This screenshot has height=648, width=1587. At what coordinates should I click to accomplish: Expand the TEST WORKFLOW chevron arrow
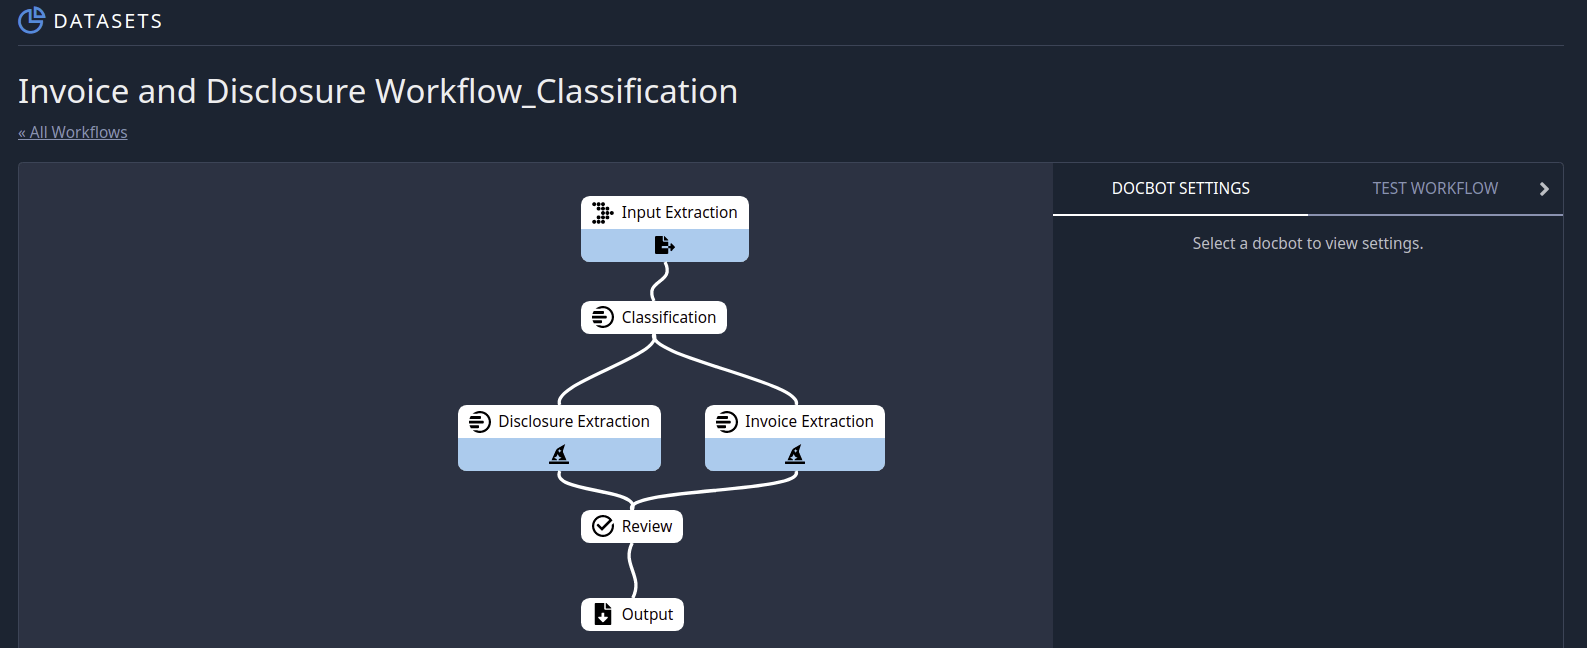pos(1543,188)
